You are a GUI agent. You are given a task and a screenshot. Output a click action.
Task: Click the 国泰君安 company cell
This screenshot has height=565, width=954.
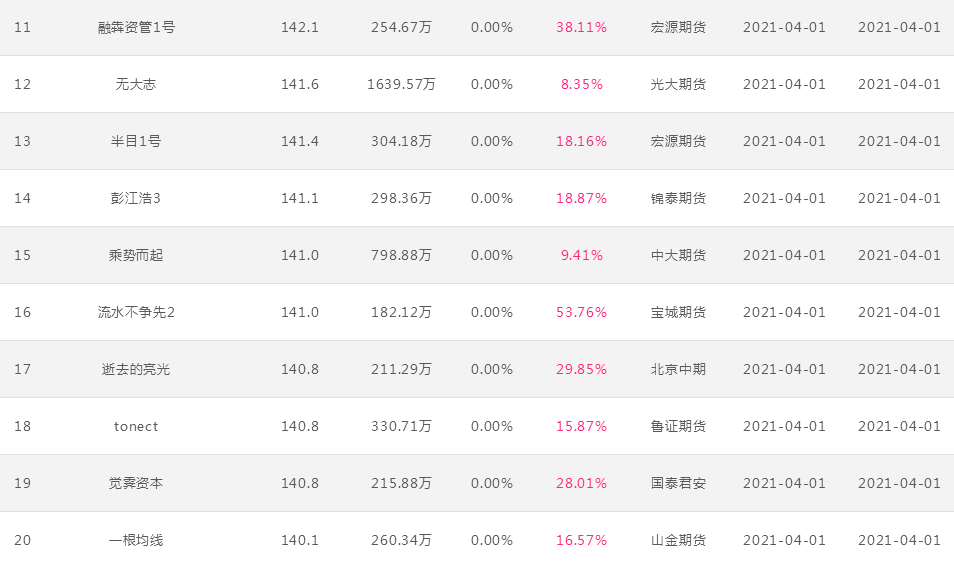678,483
